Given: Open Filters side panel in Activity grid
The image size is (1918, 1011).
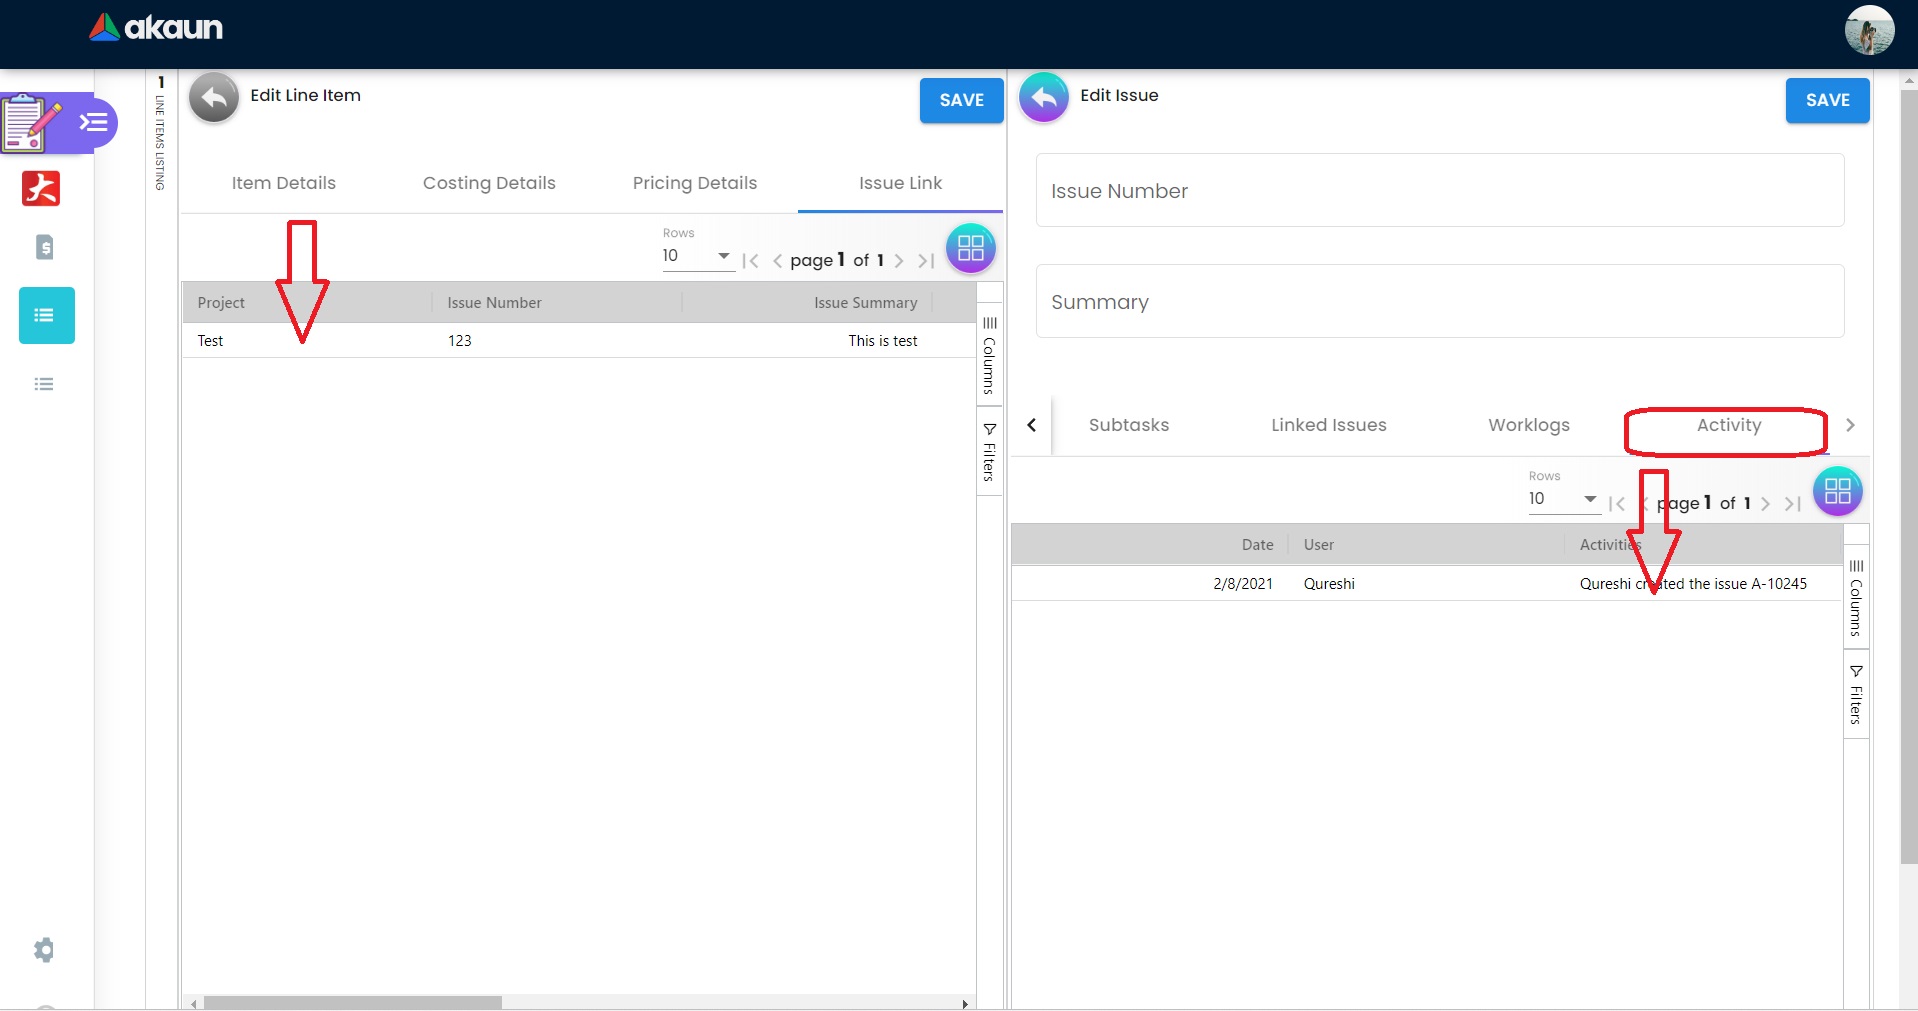Looking at the screenshot, I should point(1856,695).
